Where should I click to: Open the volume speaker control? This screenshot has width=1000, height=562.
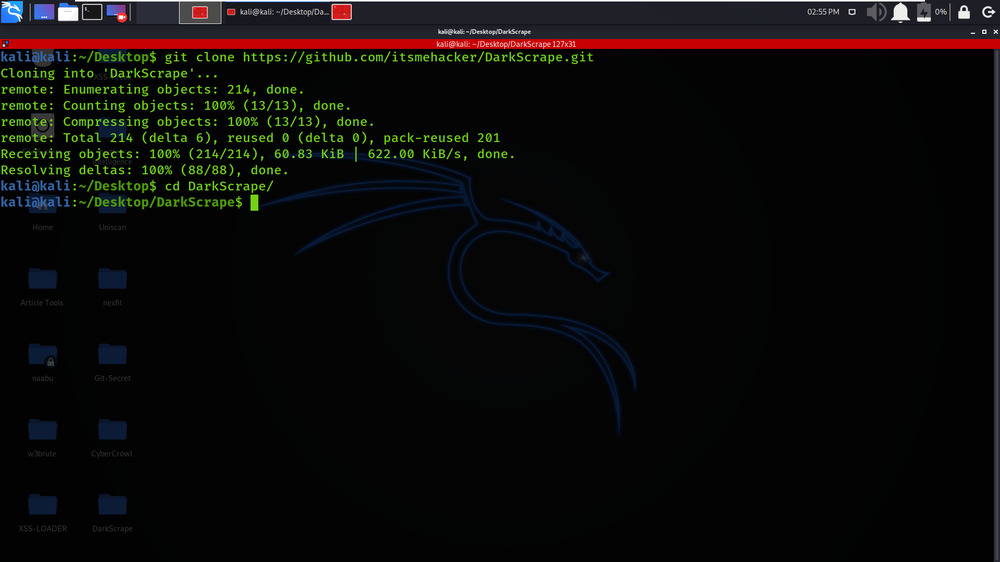pyautogui.click(x=876, y=12)
